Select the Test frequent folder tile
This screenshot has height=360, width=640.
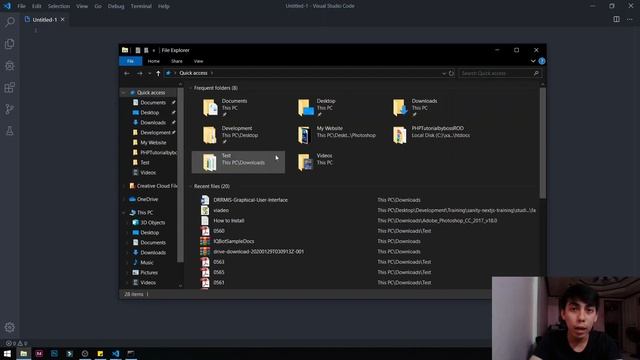238,162
